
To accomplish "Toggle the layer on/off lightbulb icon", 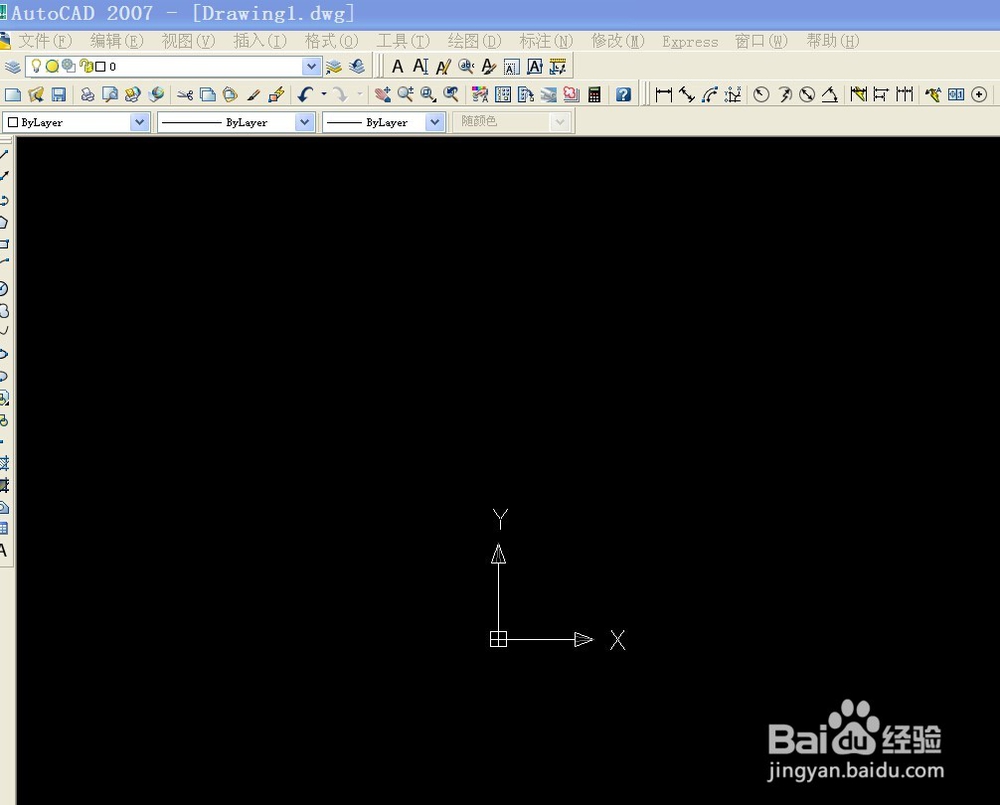I will (36, 66).
